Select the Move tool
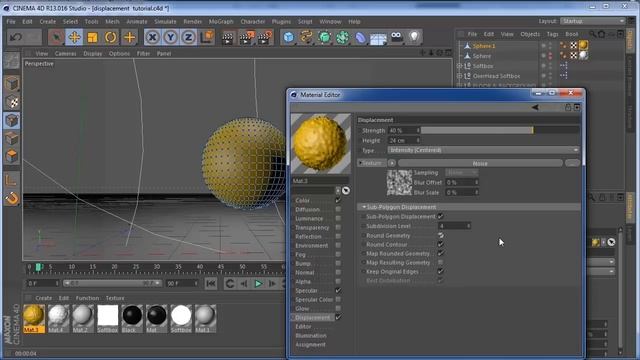The image size is (640, 360). (x=74, y=38)
